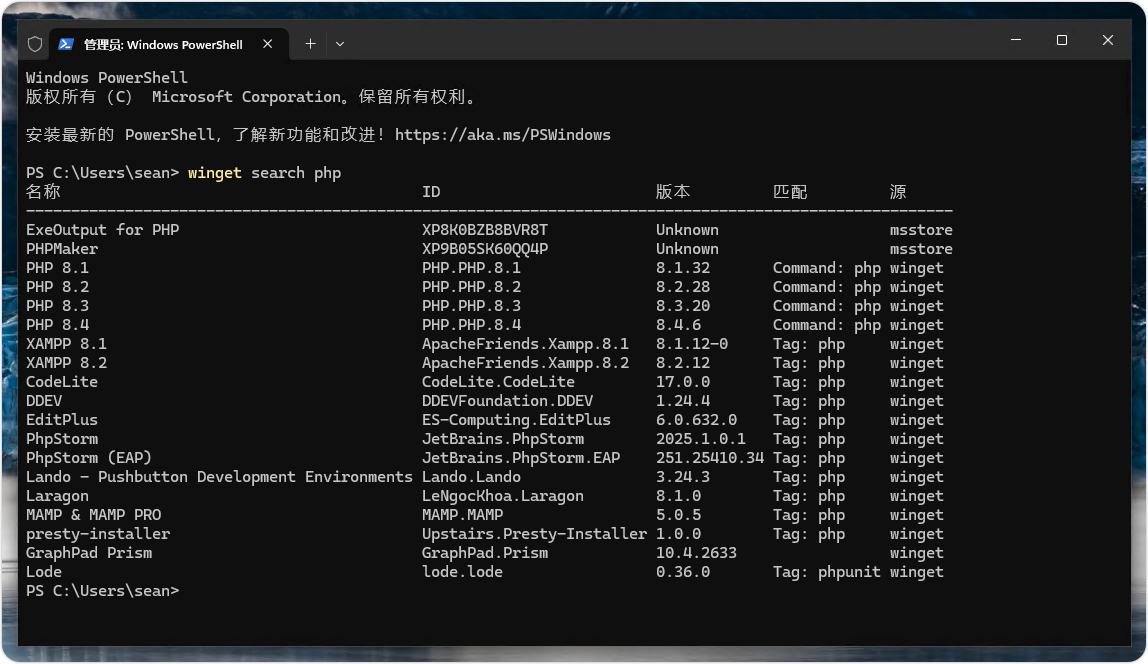Click the ID 'XP8K0BZB8BVR8T'
This screenshot has width=1148, height=664.
pos(485,230)
